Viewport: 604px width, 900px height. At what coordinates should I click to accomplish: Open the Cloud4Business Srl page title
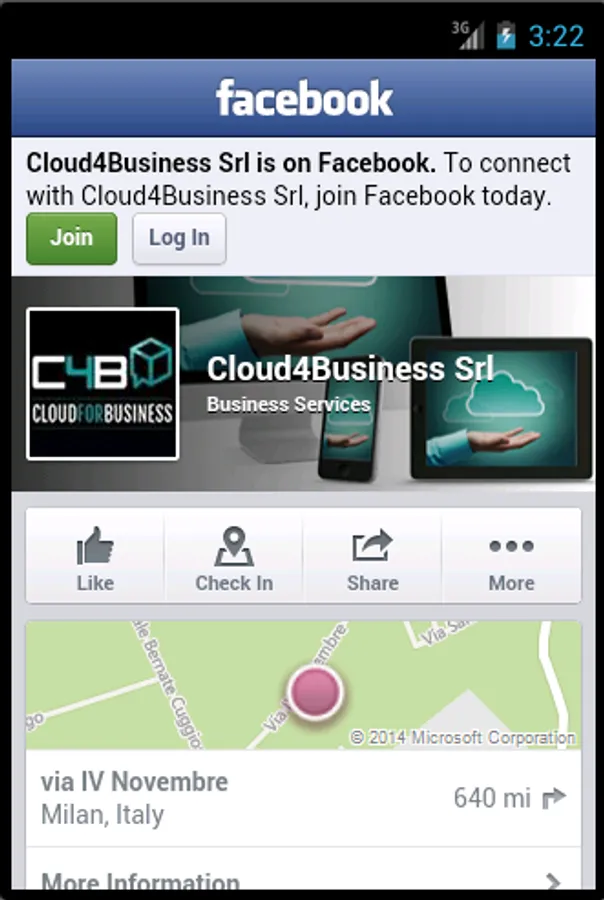[350, 368]
